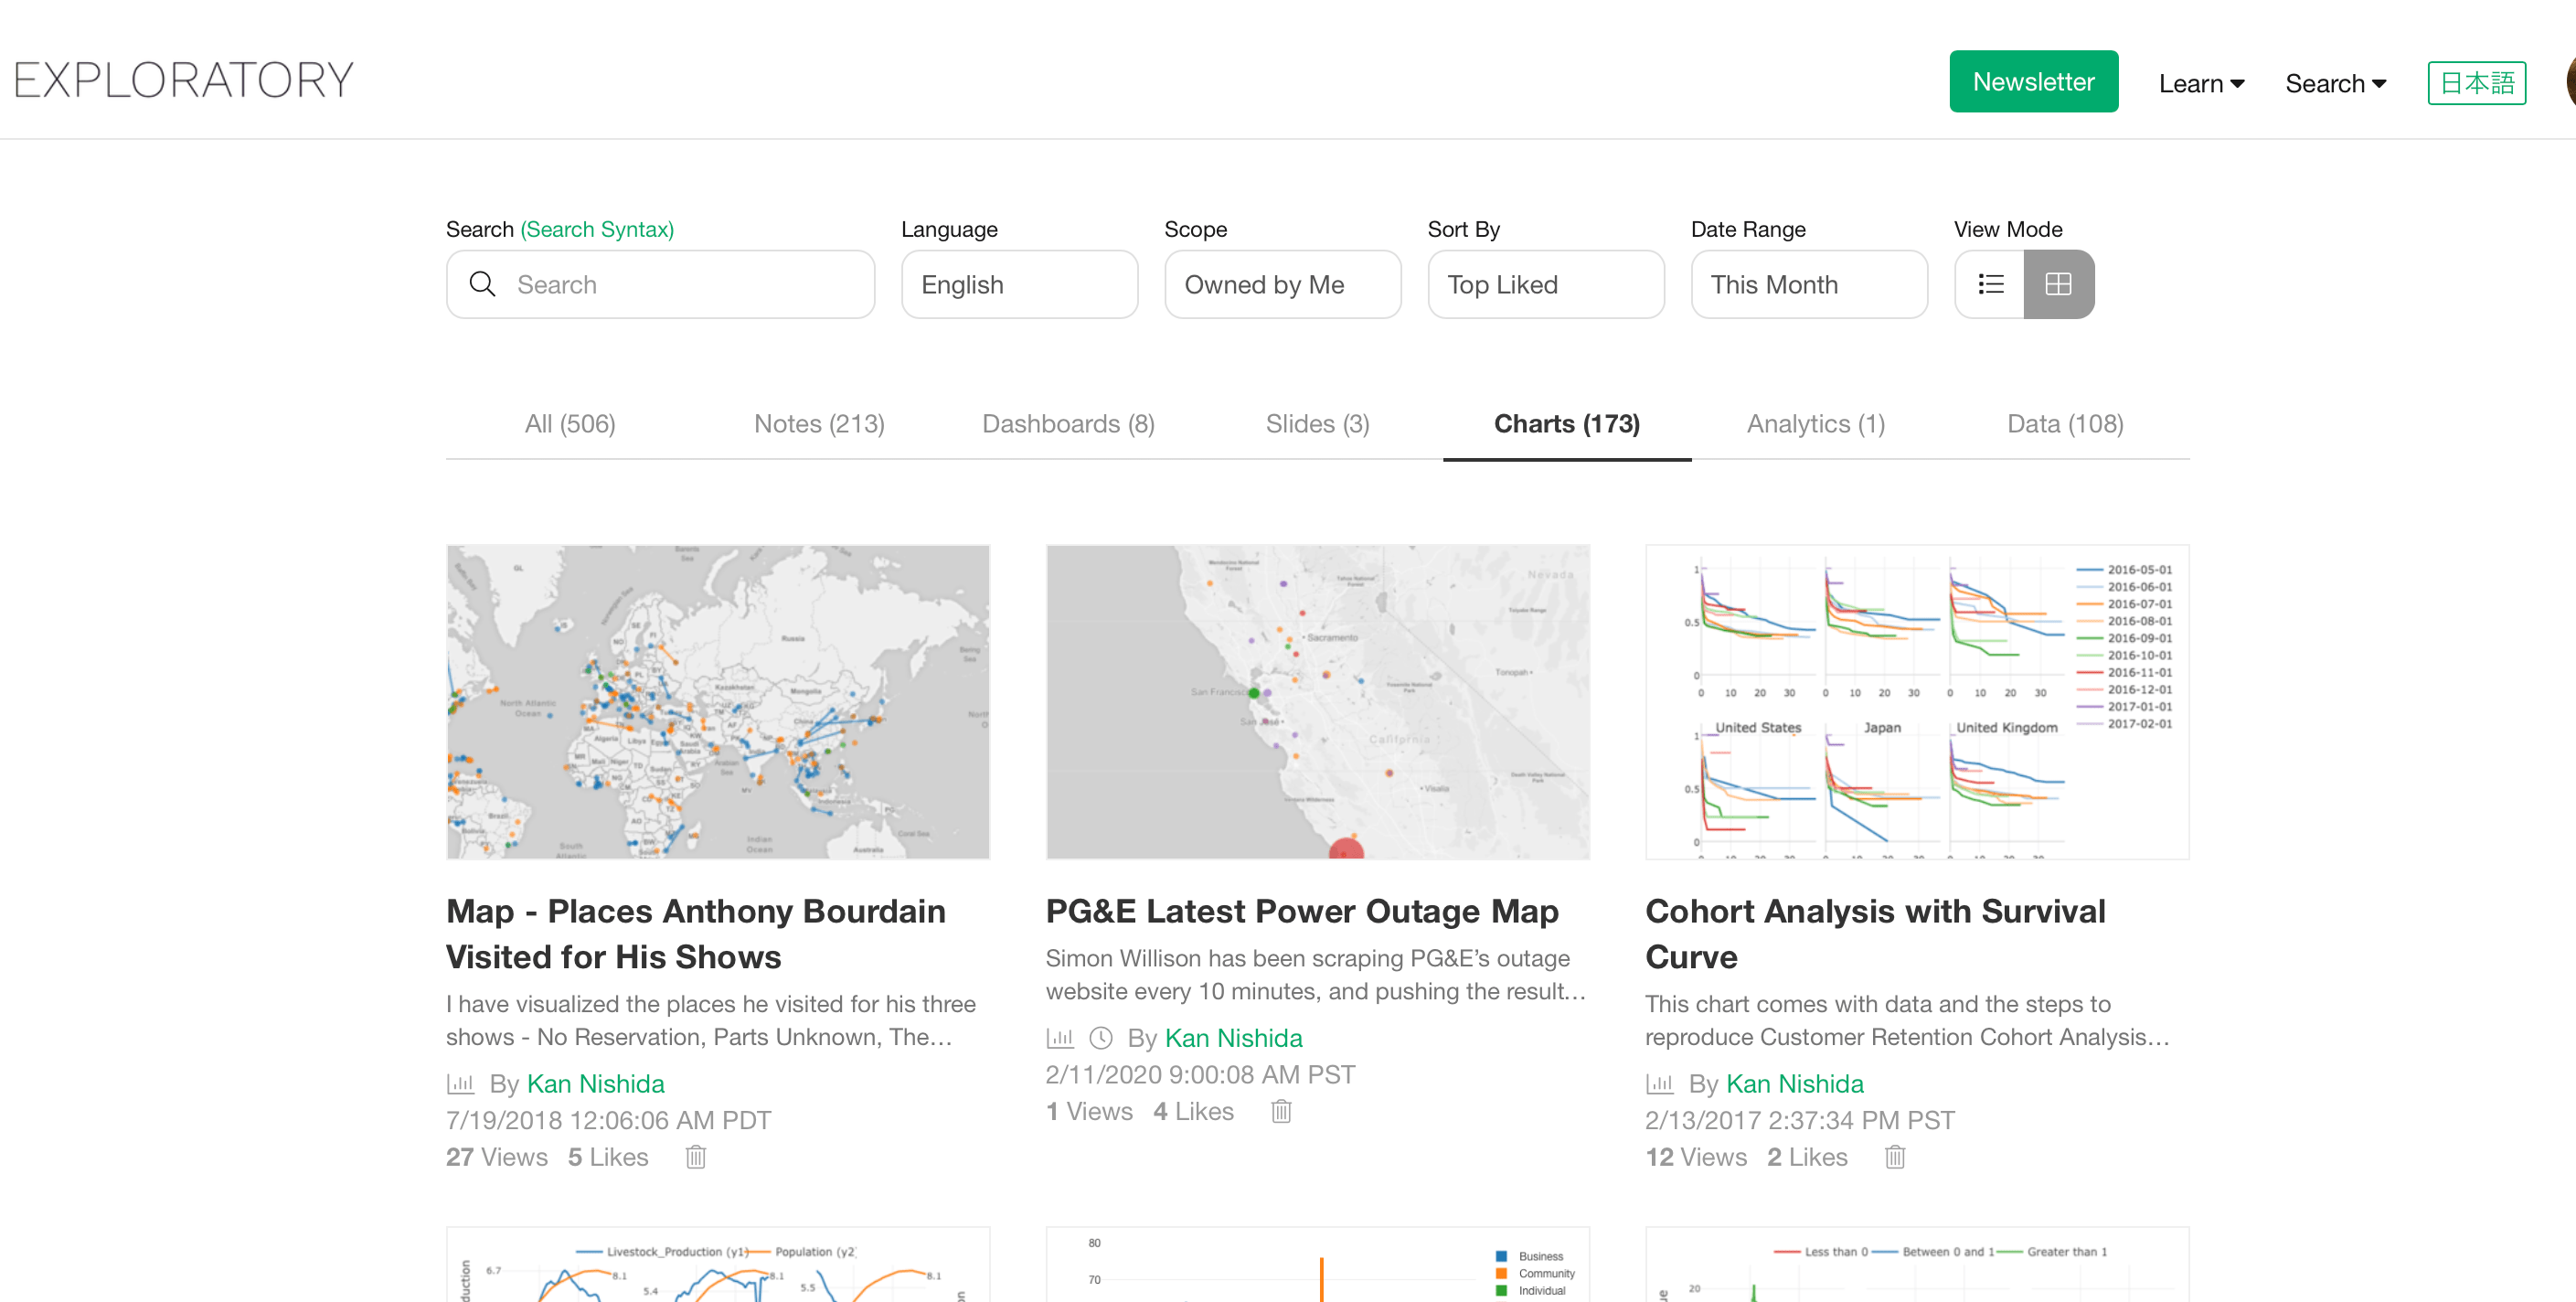
Task: Delete the Anthony Bourdain map chart via trash icon
Action: [696, 1157]
